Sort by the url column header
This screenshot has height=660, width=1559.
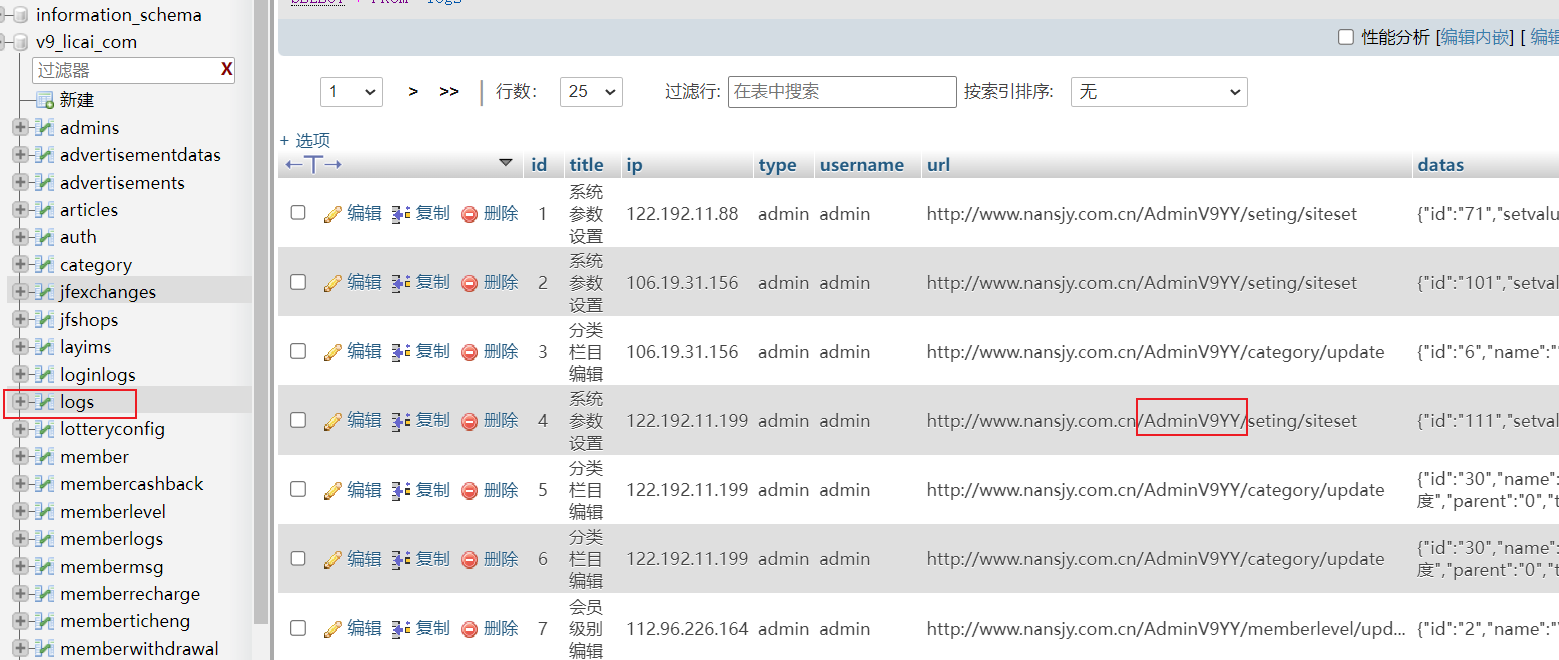(x=938, y=165)
